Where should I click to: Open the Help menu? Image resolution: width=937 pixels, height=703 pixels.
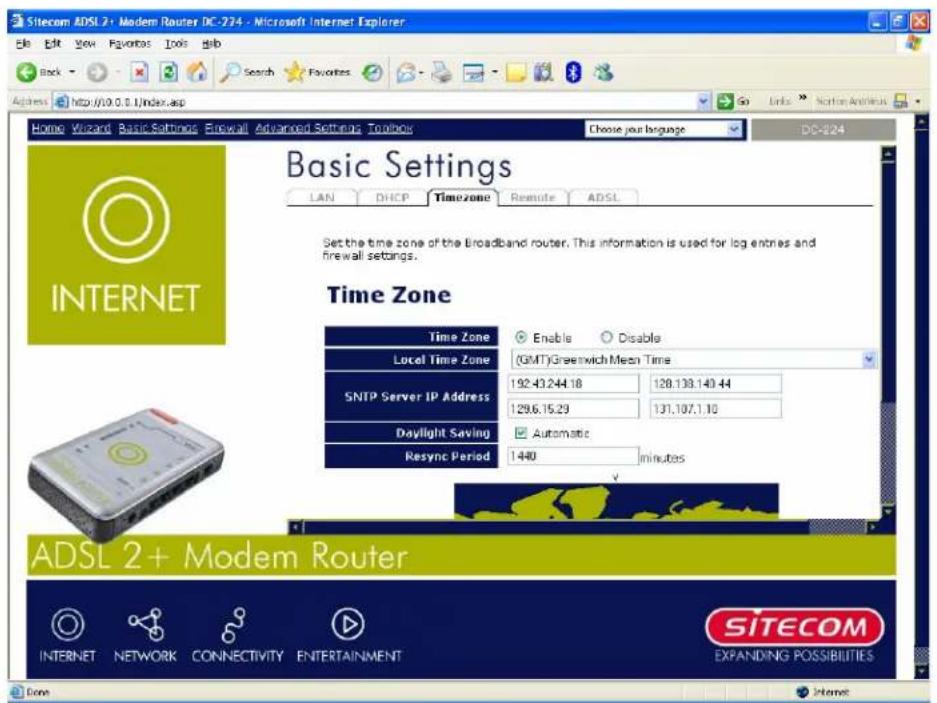[x=211, y=44]
